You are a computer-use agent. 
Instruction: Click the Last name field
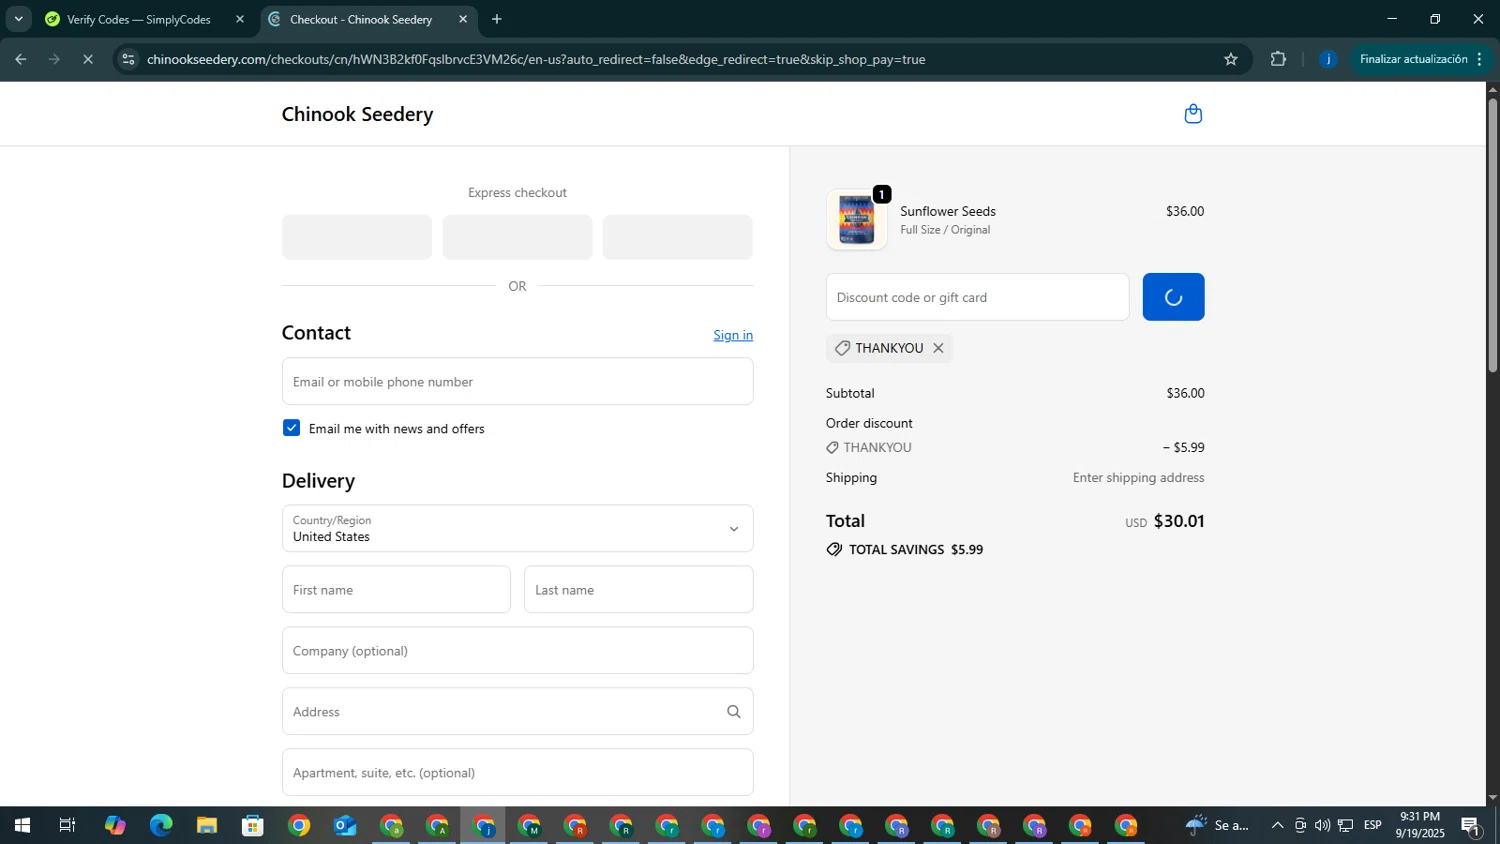638,590
